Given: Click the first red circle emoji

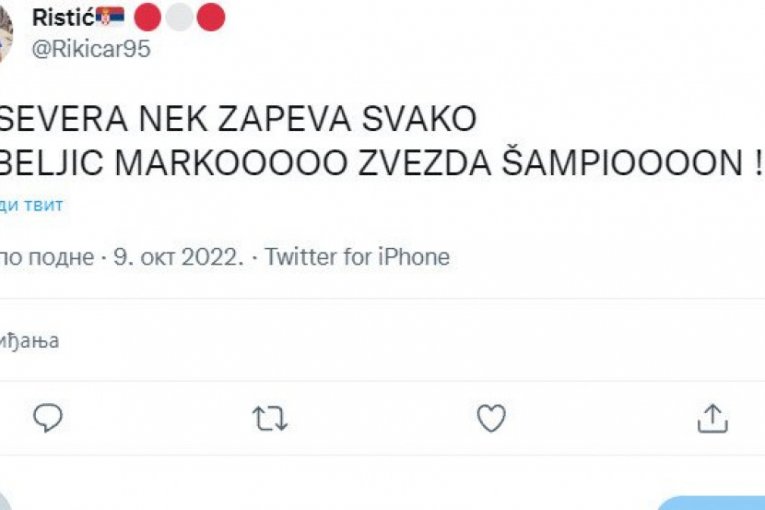Looking at the screenshot, I should 147,17.
